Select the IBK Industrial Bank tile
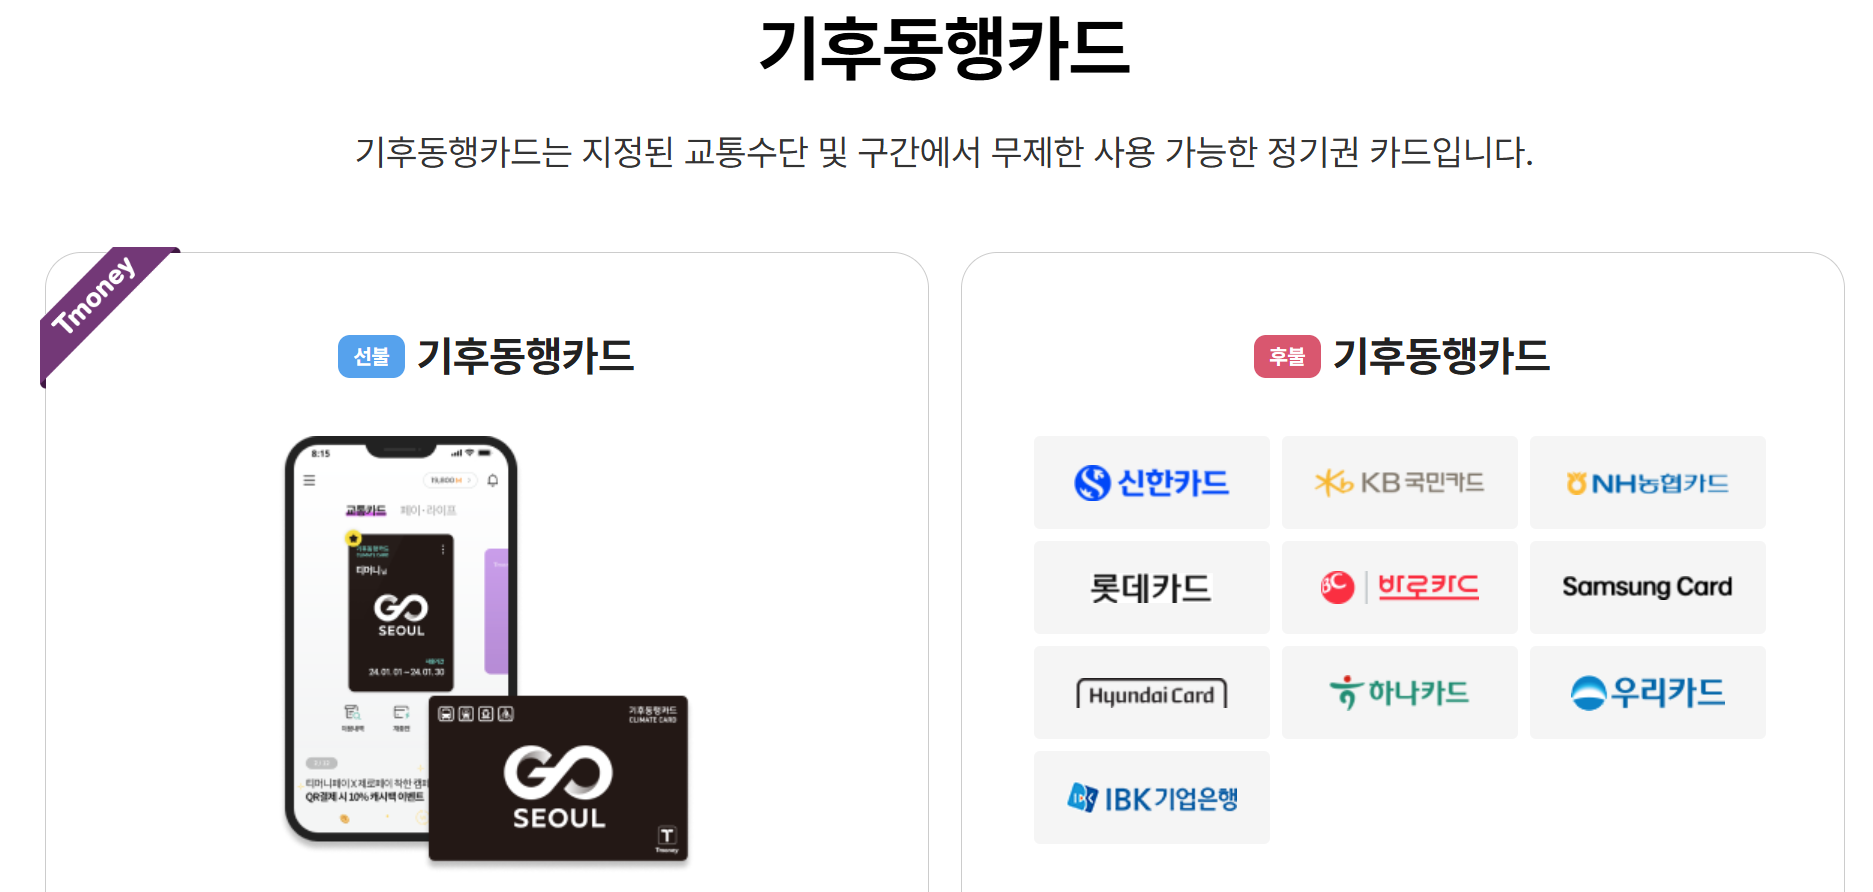This screenshot has width=1873, height=892. tap(1151, 797)
